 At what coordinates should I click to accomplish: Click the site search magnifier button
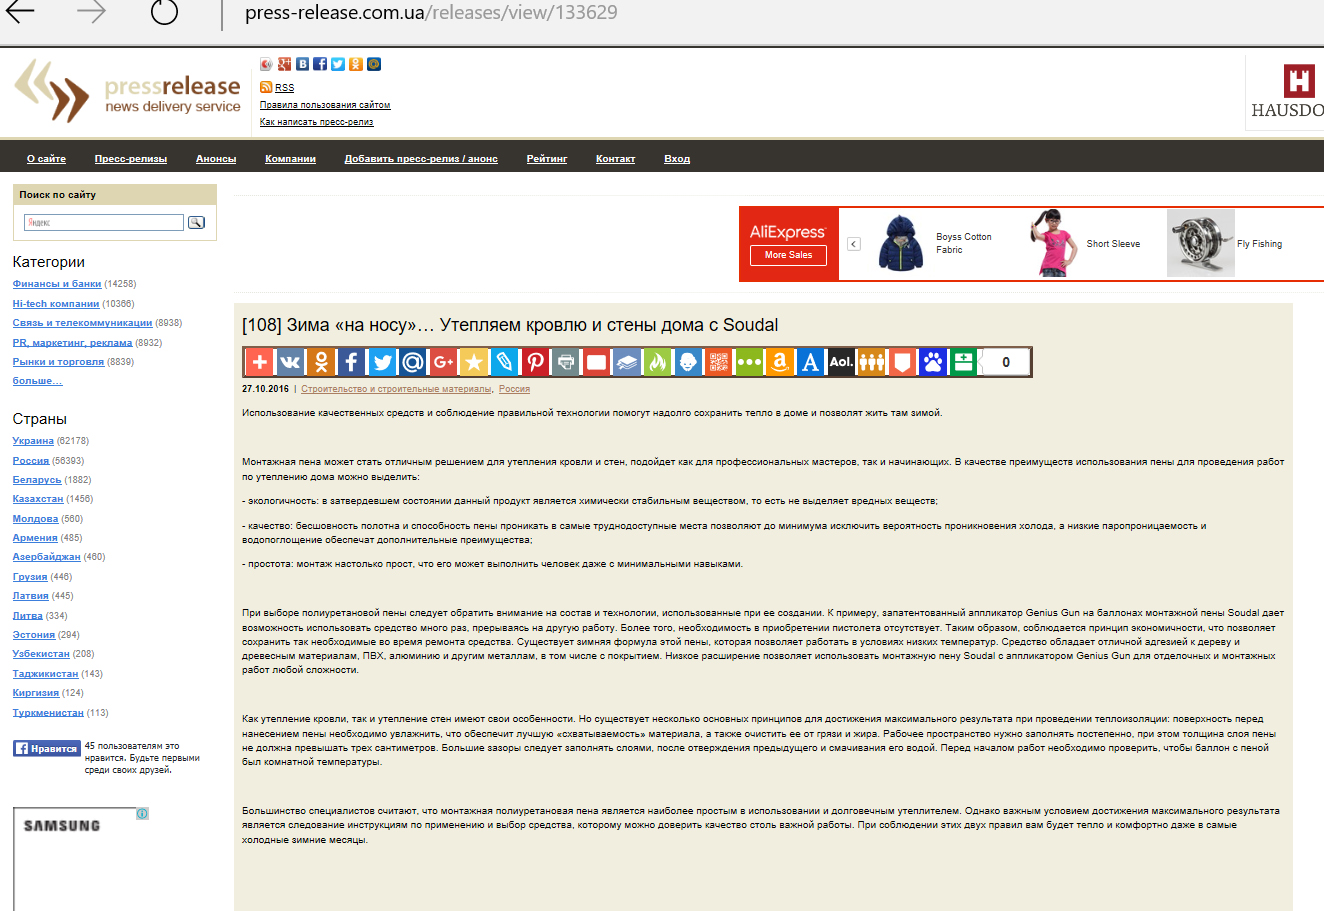[x=196, y=222]
